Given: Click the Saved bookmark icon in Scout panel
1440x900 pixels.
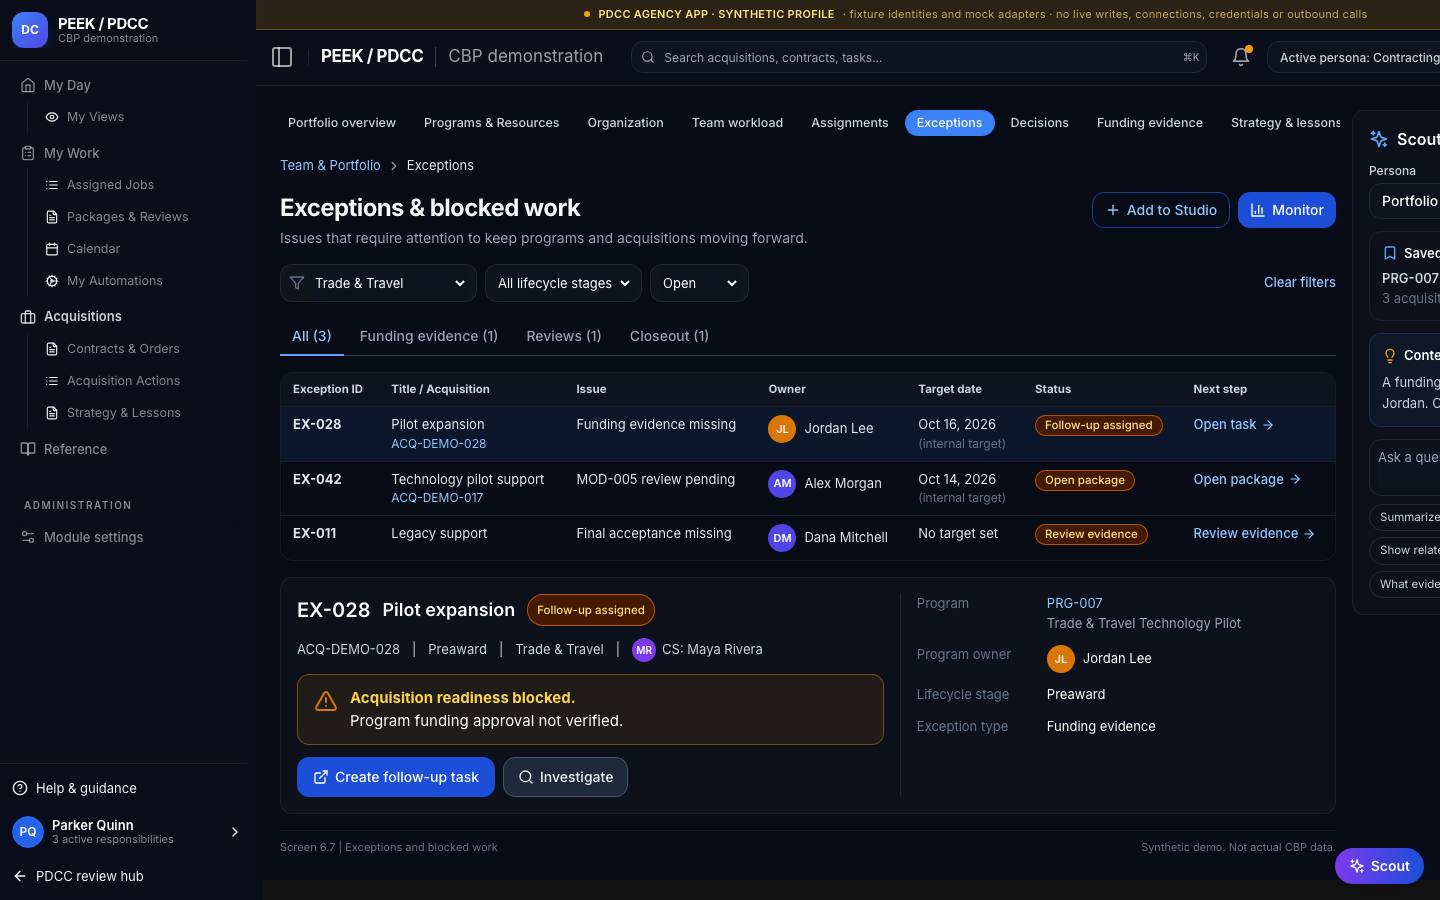Looking at the screenshot, I should pyautogui.click(x=1389, y=253).
